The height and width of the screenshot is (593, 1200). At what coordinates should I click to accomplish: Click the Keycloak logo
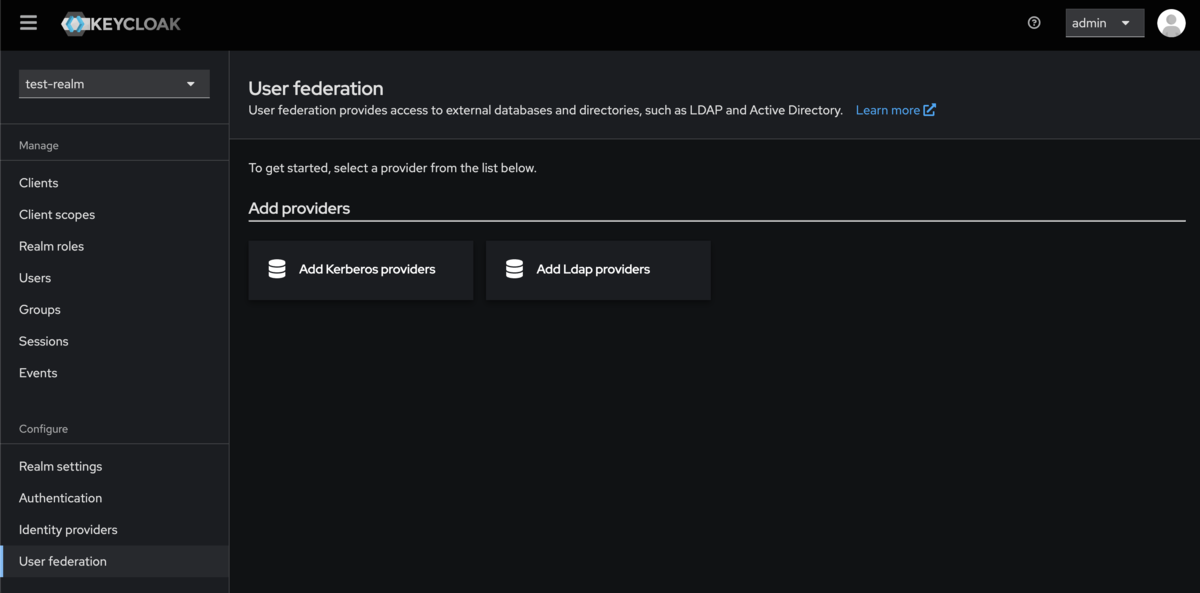pos(121,23)
